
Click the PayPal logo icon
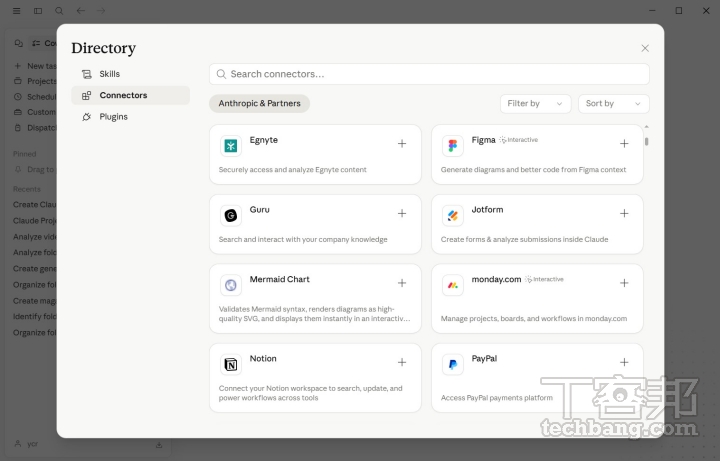[453, 365]
